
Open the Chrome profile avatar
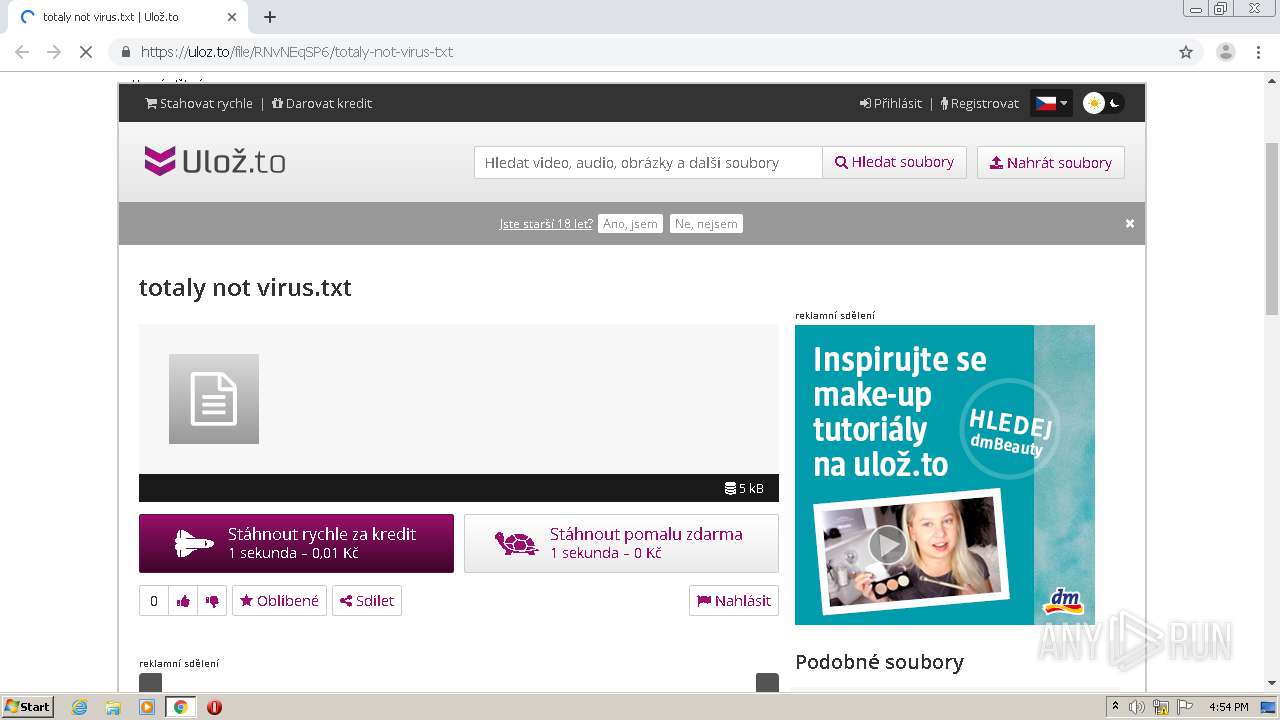coord(1226,52)
